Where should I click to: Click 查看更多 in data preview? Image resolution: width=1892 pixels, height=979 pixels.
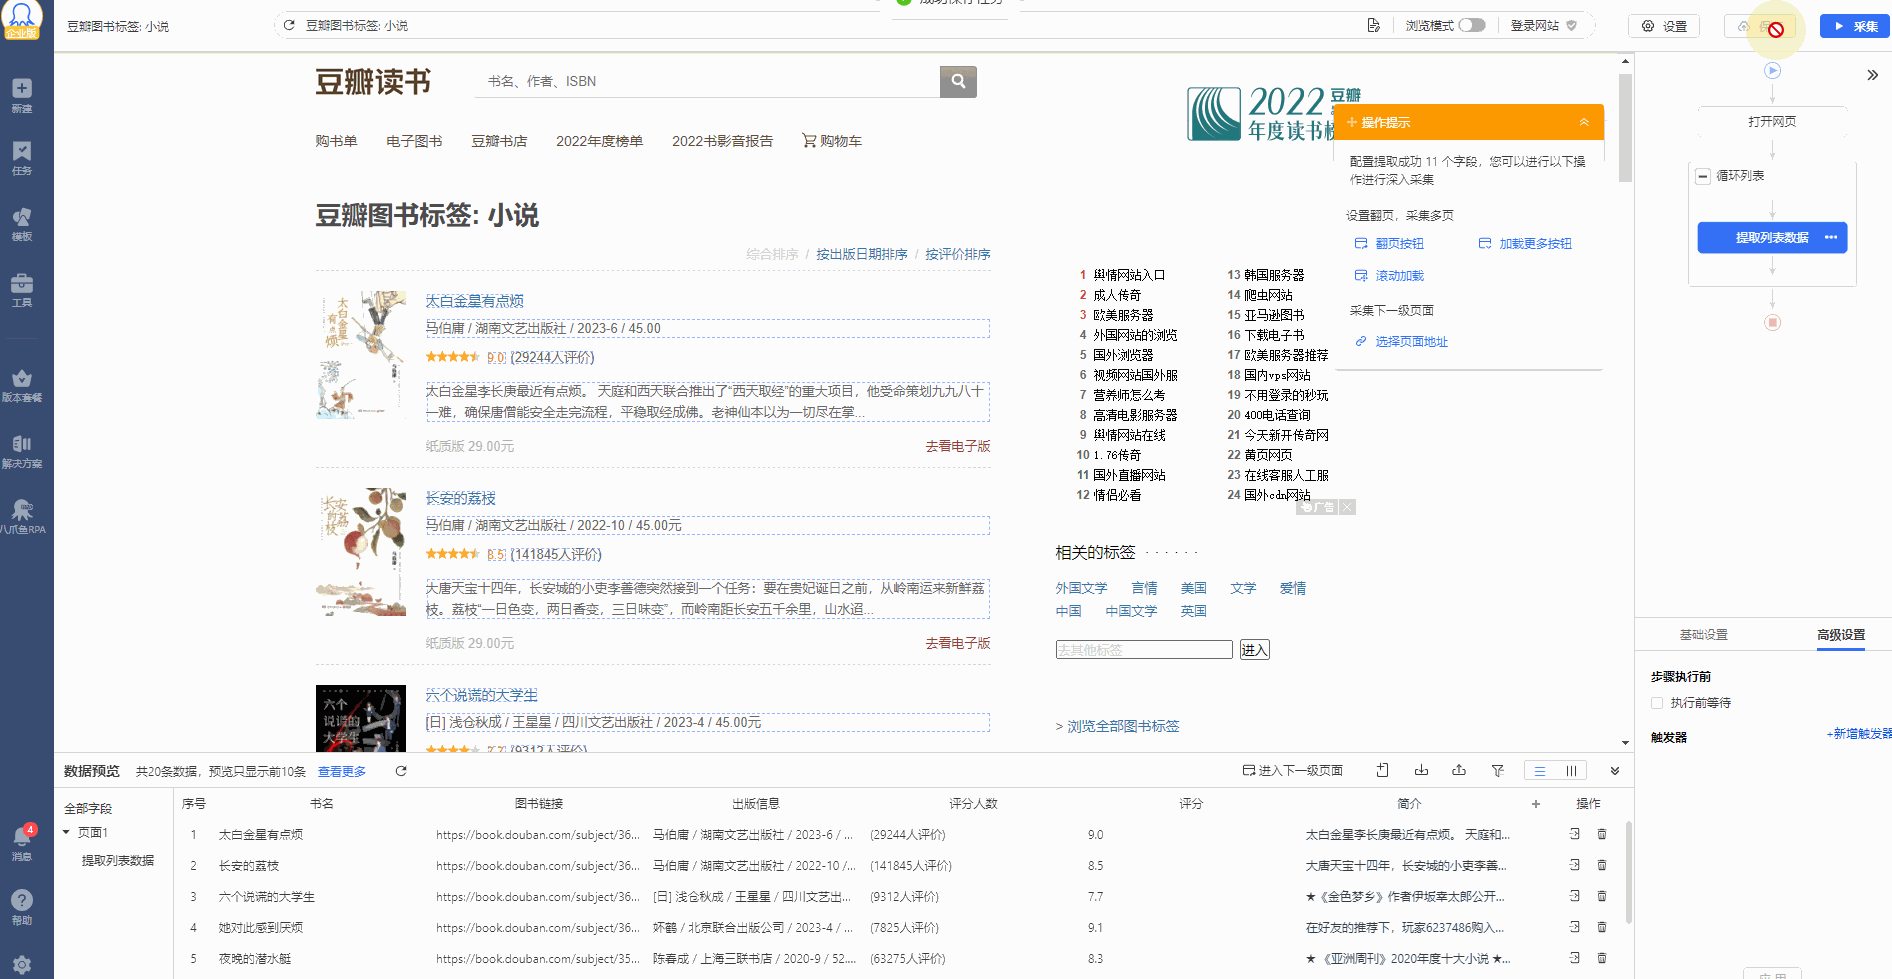click(x=342, y=771)
